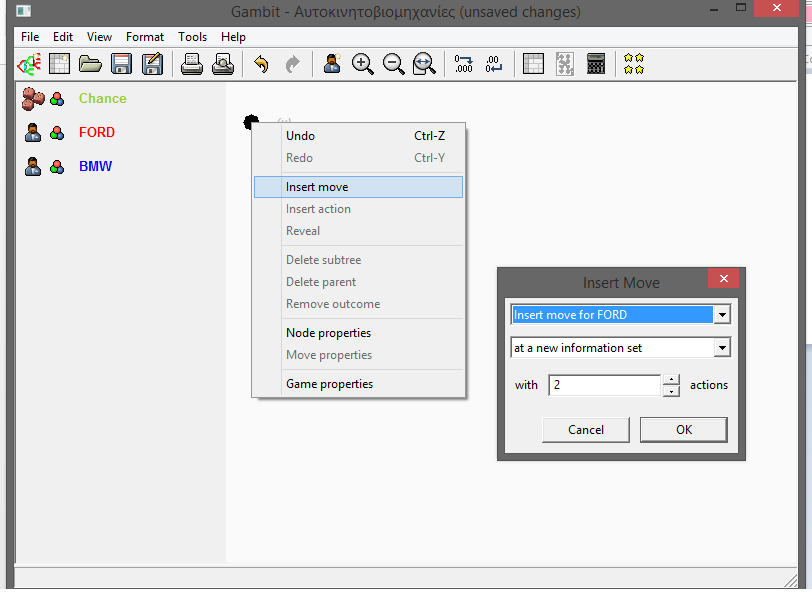Open the Tools menu
Screen dimensions: 812x604
193,37
